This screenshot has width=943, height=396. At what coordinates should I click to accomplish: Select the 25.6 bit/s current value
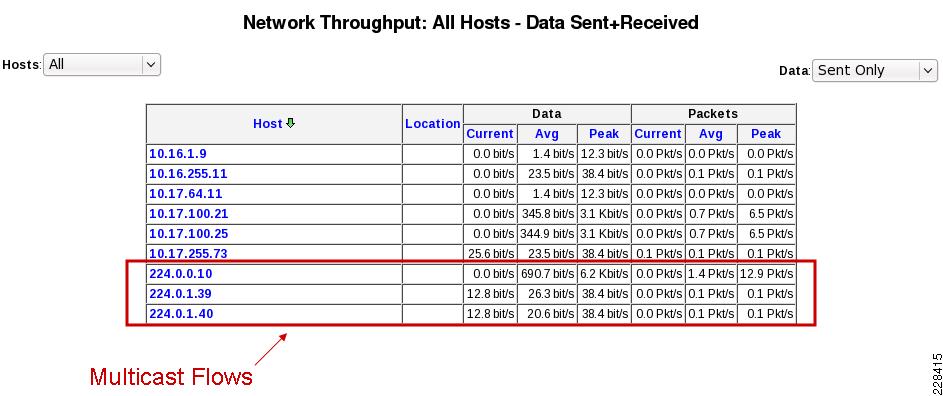(491, 253)
